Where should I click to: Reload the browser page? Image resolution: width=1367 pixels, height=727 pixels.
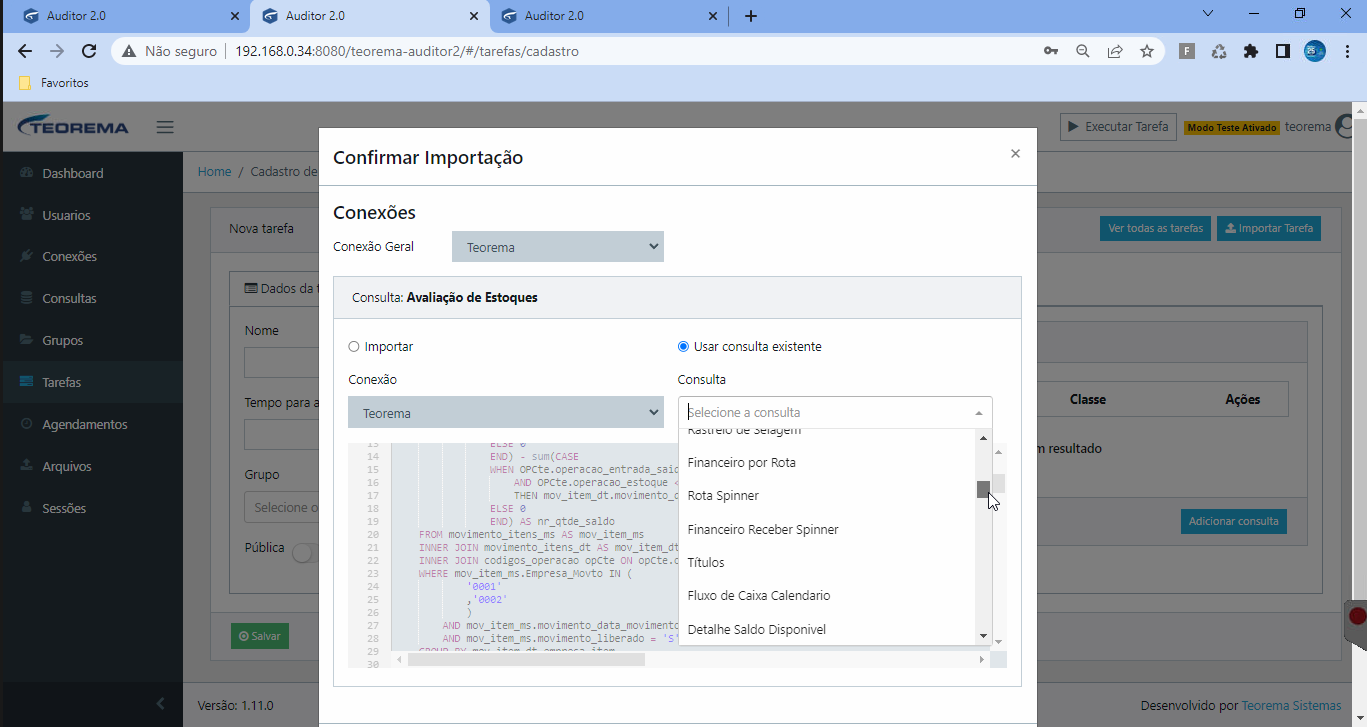click(x=89, y=51)
